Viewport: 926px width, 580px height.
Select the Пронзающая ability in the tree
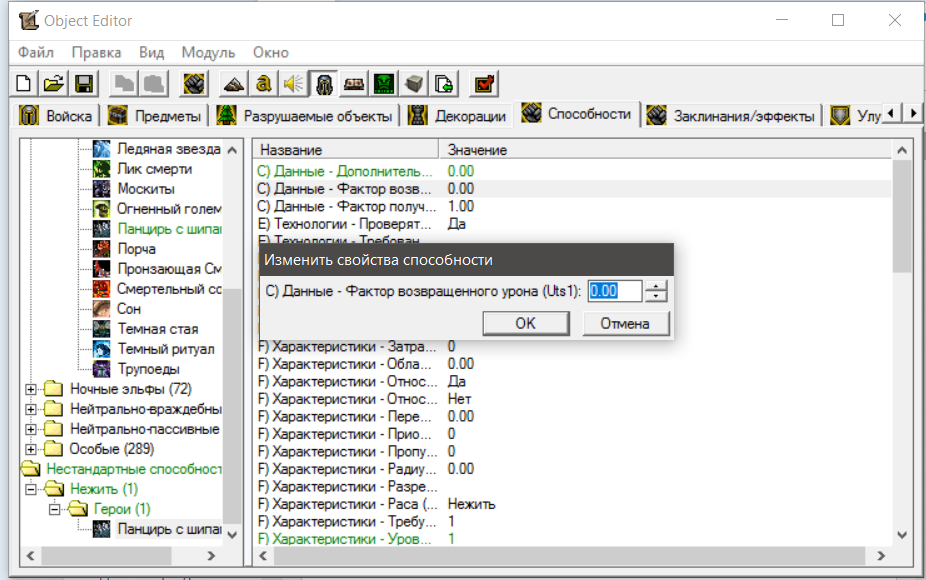pos(169,269)
